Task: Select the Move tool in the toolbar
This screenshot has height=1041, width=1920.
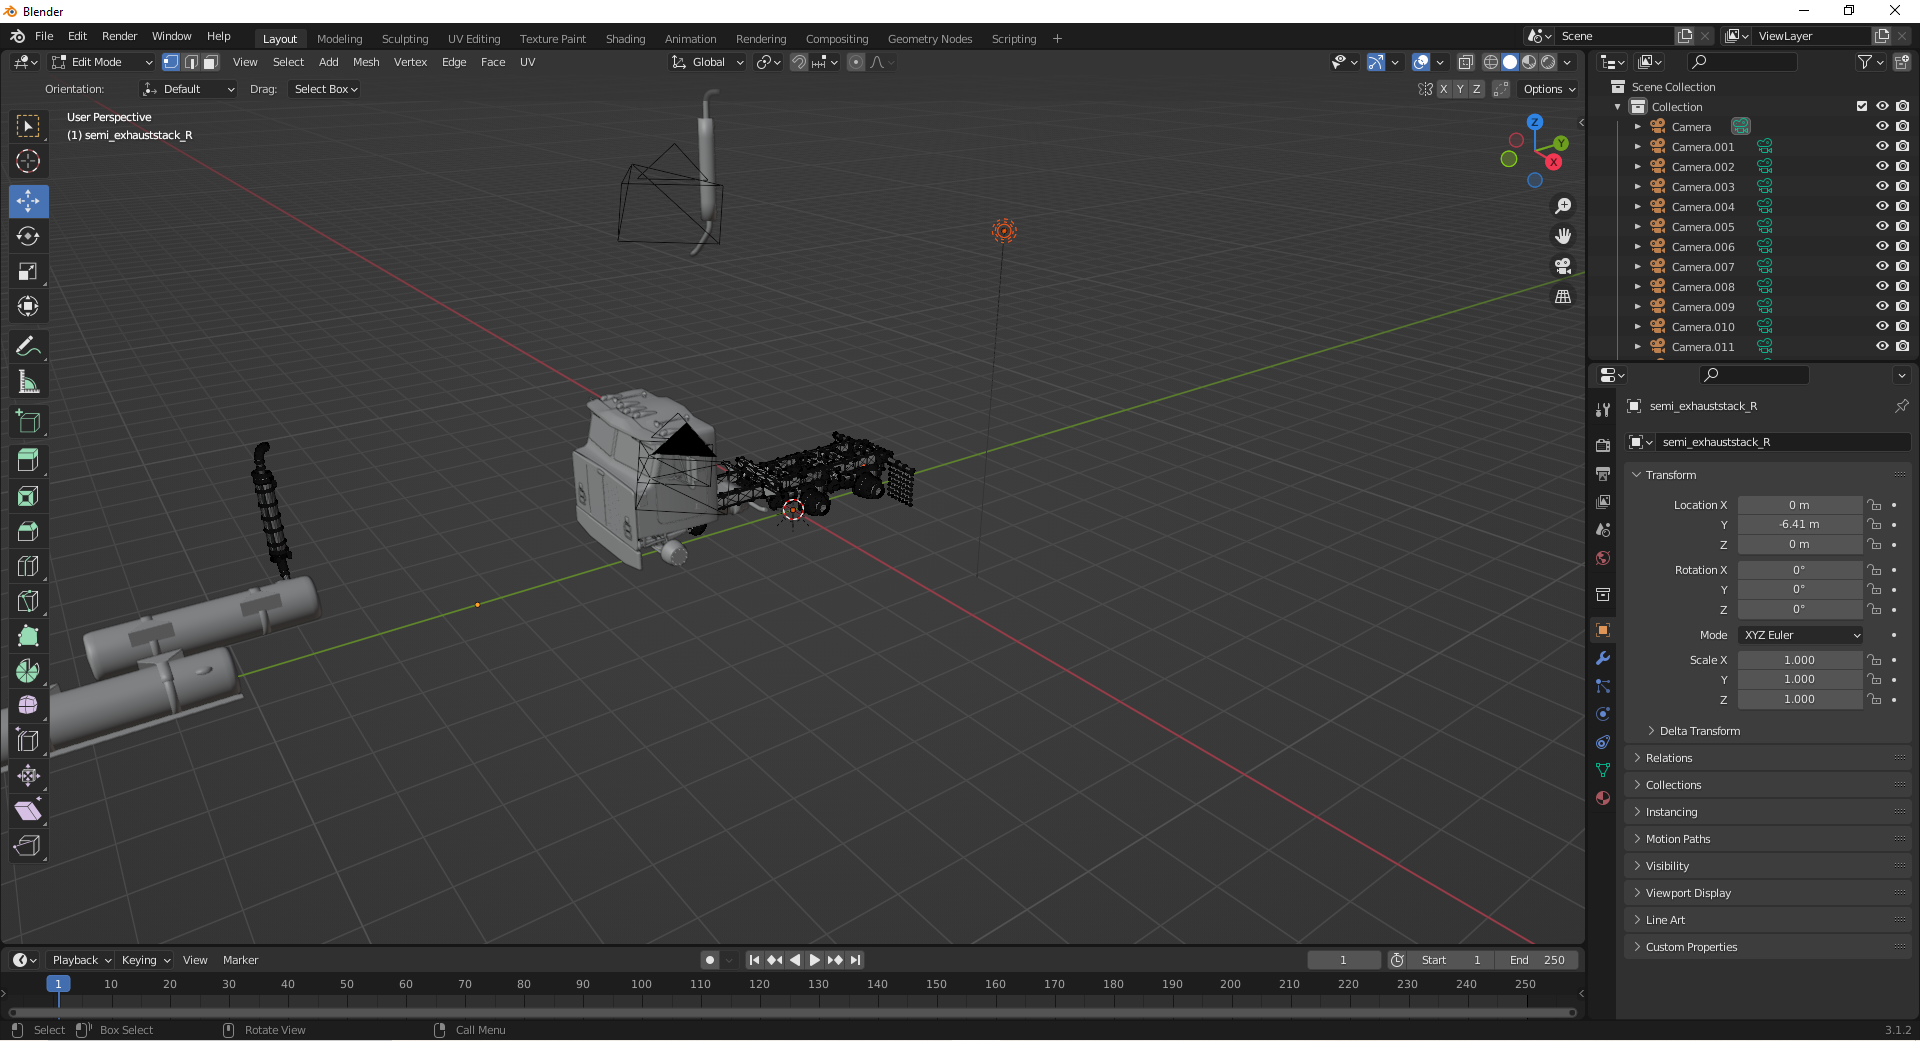Action: [x=28, y=201]
